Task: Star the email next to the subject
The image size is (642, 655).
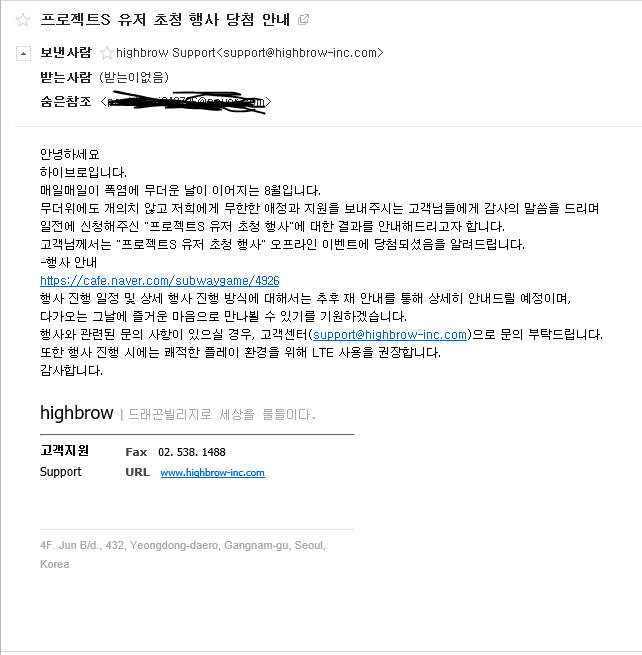Action: pyautogui.click(x=23, y=20)
